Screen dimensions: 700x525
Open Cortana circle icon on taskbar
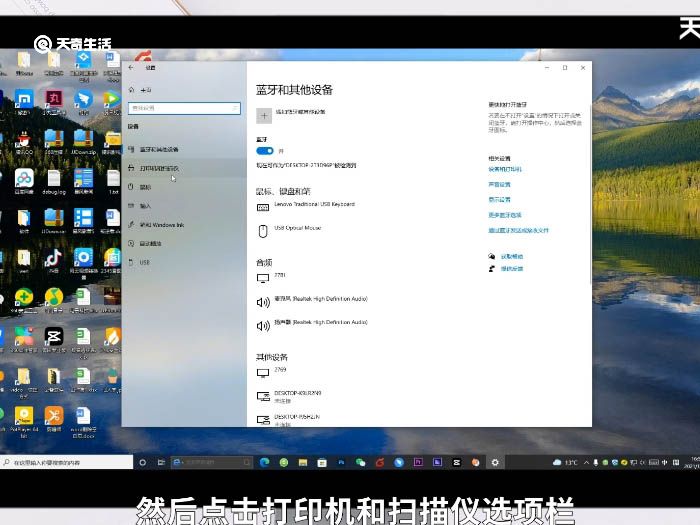(x=143, y=462)
